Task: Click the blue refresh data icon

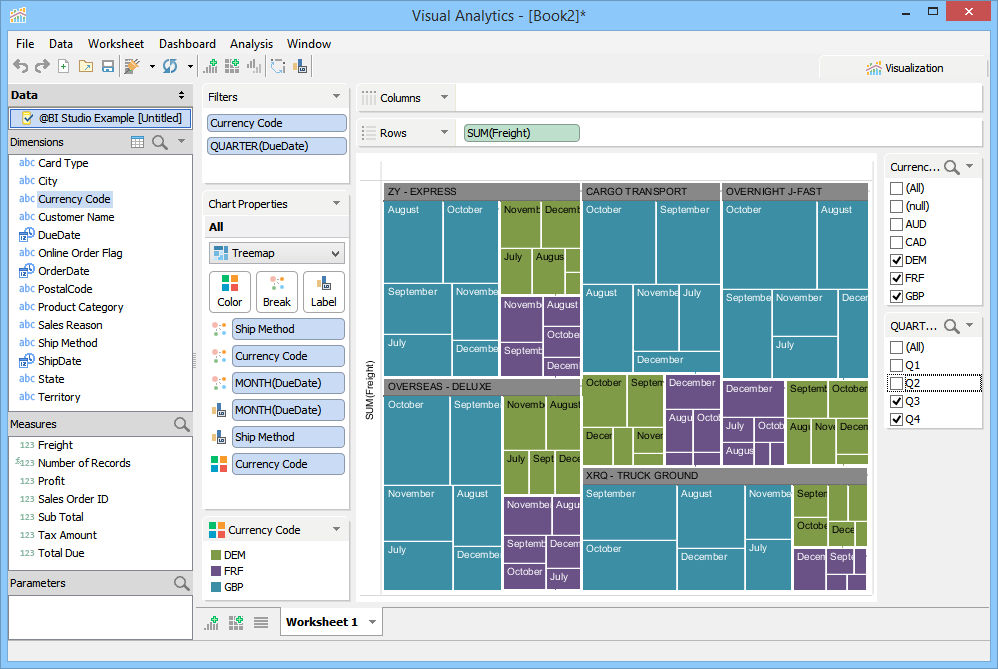Action: tap(170, 66)
